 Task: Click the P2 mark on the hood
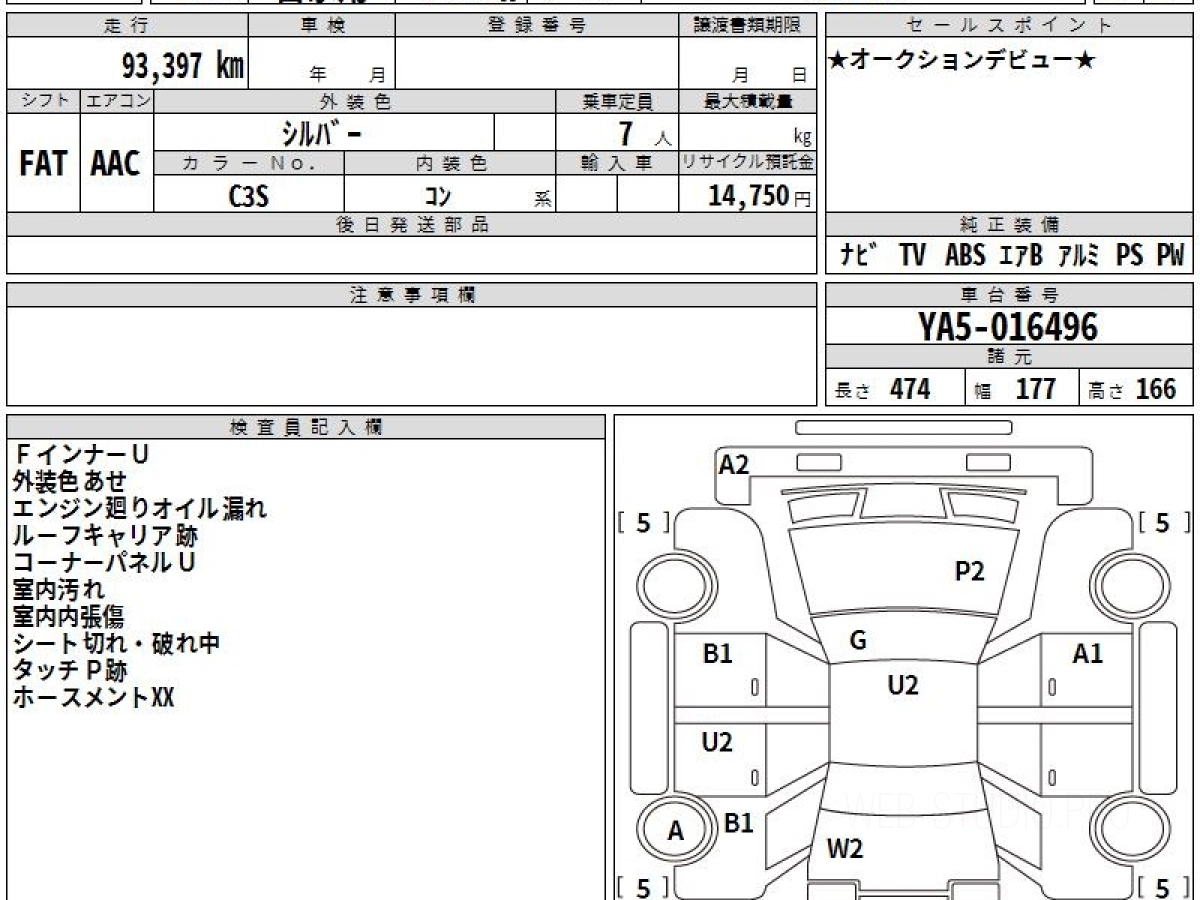coord(969,571)
